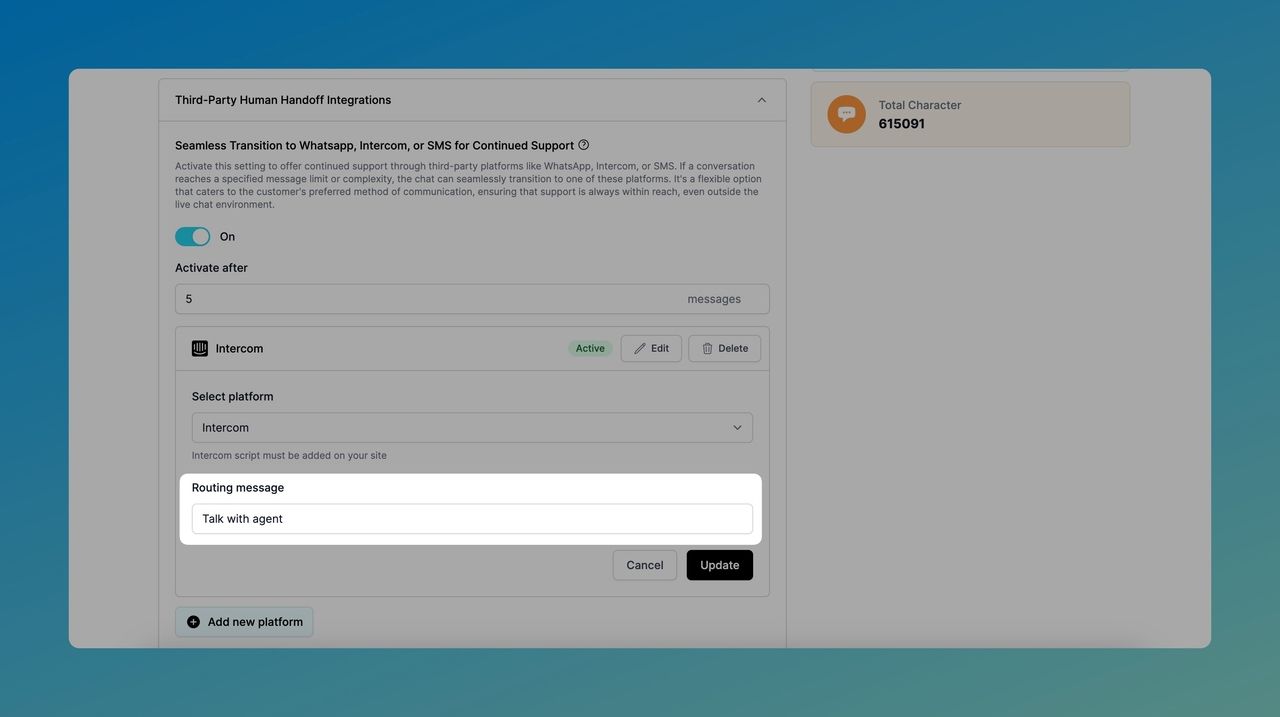Image resolution: width=1280 pixels, height=717 pixels.
Task: Click the Routing message label
Action: click(x=238, y=488)
